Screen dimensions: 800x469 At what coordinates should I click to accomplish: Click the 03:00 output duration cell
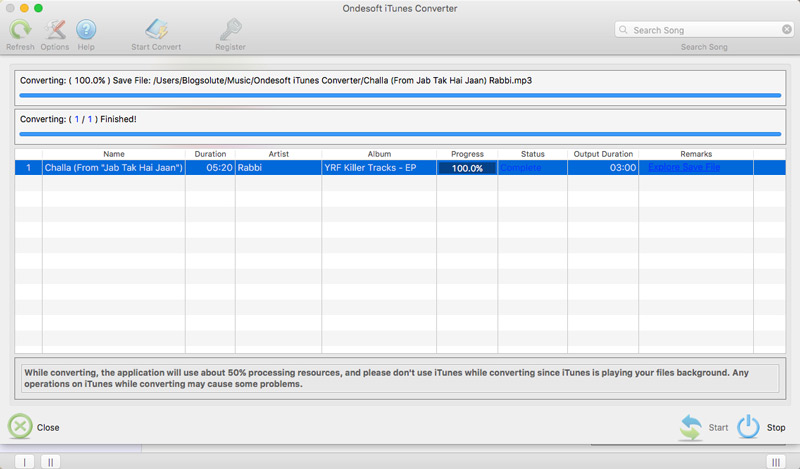coord(603,167)
